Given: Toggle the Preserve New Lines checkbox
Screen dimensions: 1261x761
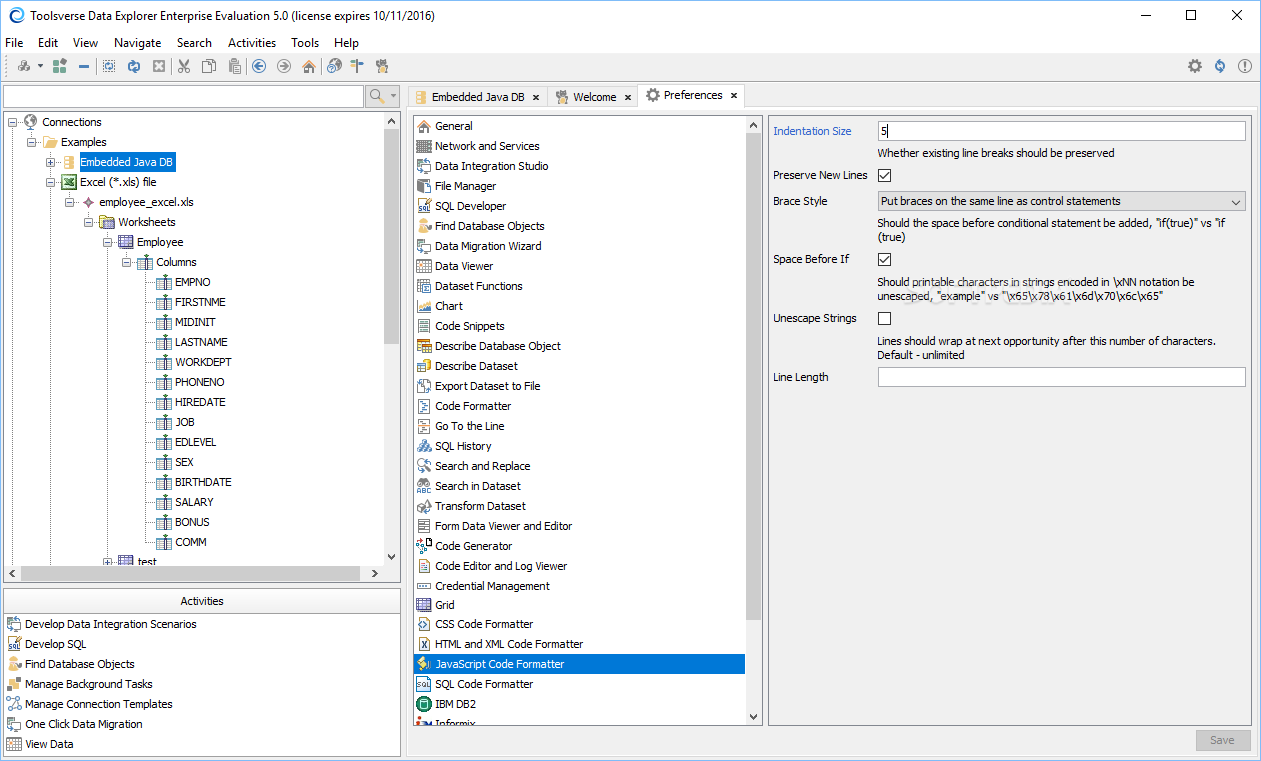Looking at the screenshot, I should [885, 176].
